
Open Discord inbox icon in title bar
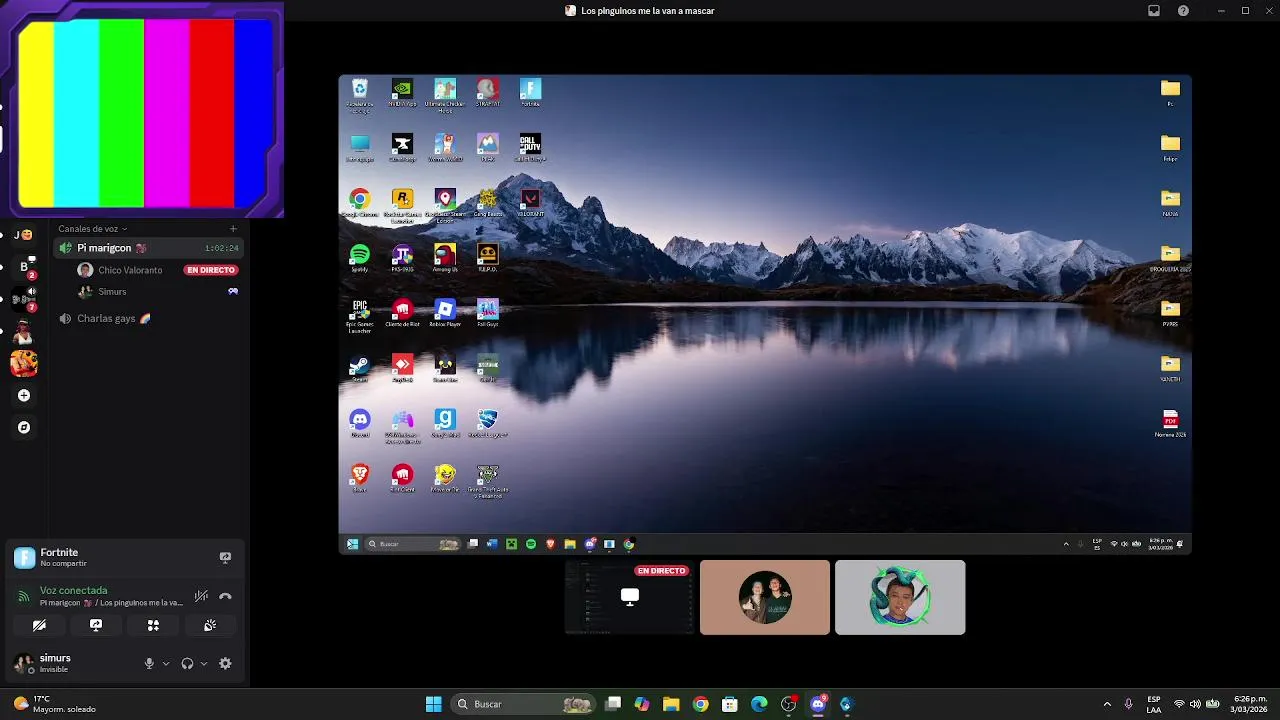(x=1154, y=11)
